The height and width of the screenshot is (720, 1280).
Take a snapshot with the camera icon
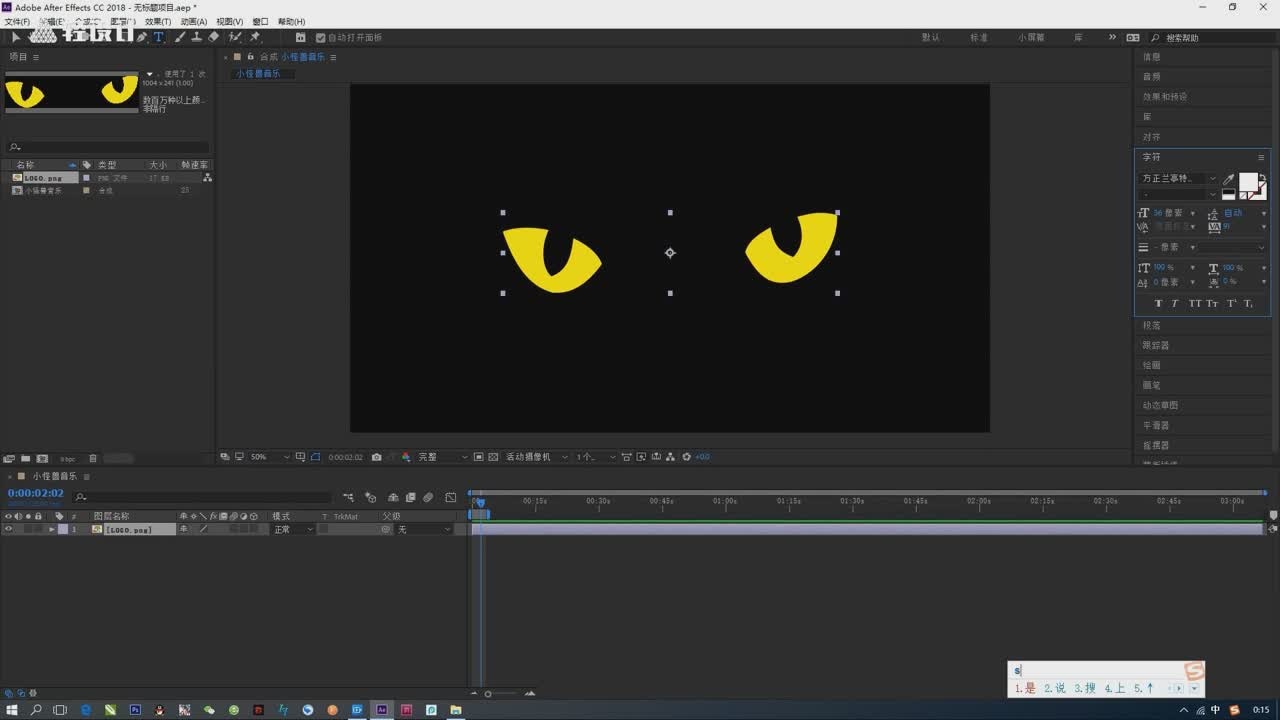coord(376,457)
